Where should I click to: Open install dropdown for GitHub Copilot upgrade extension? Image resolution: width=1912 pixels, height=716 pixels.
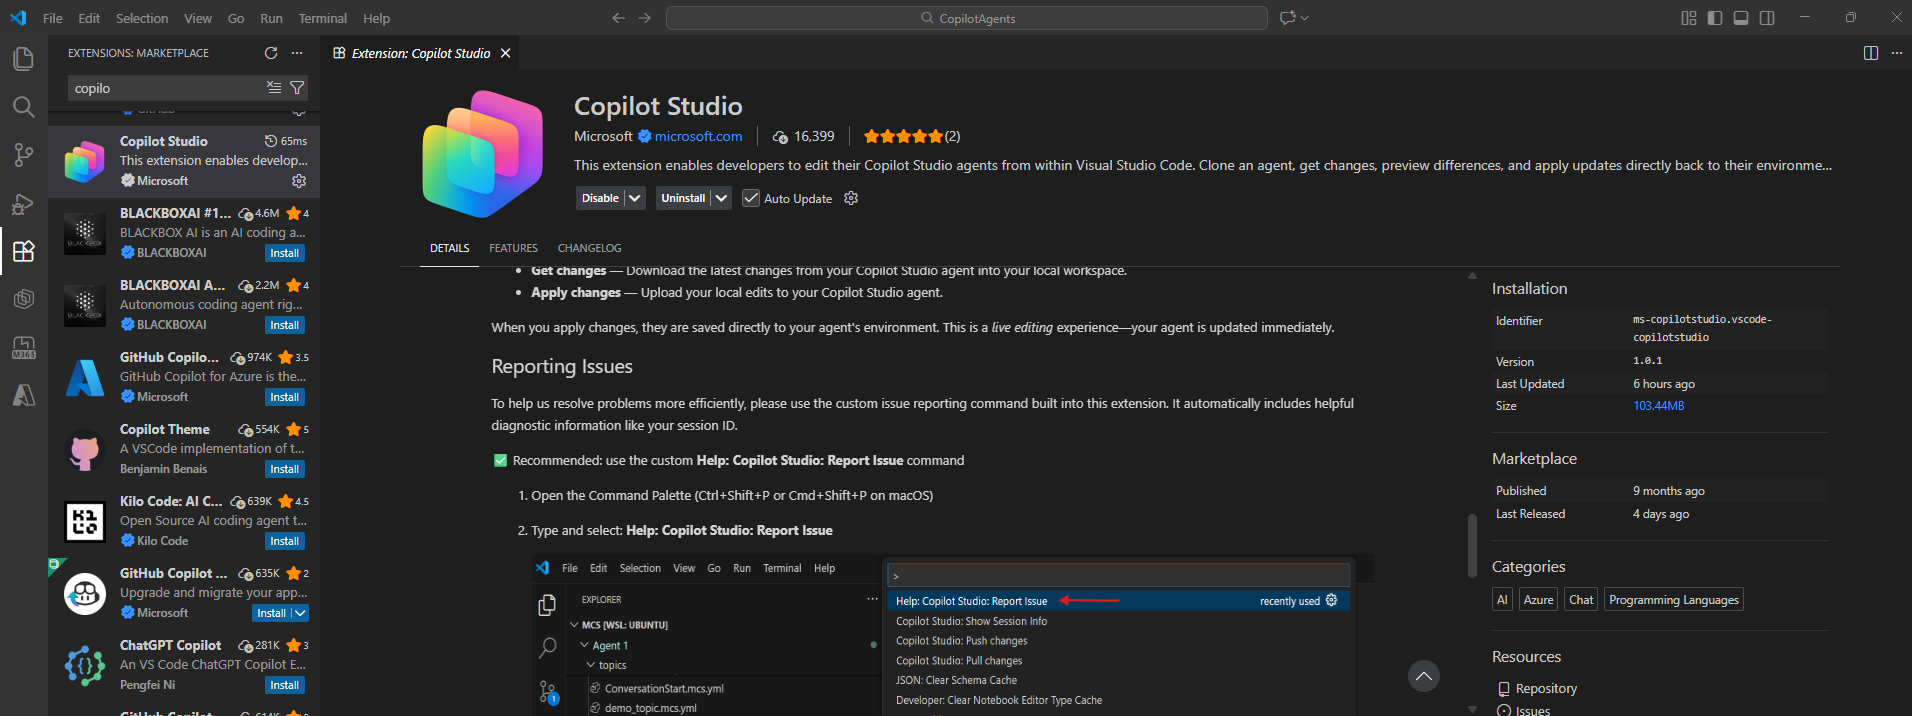click(299, 613)
